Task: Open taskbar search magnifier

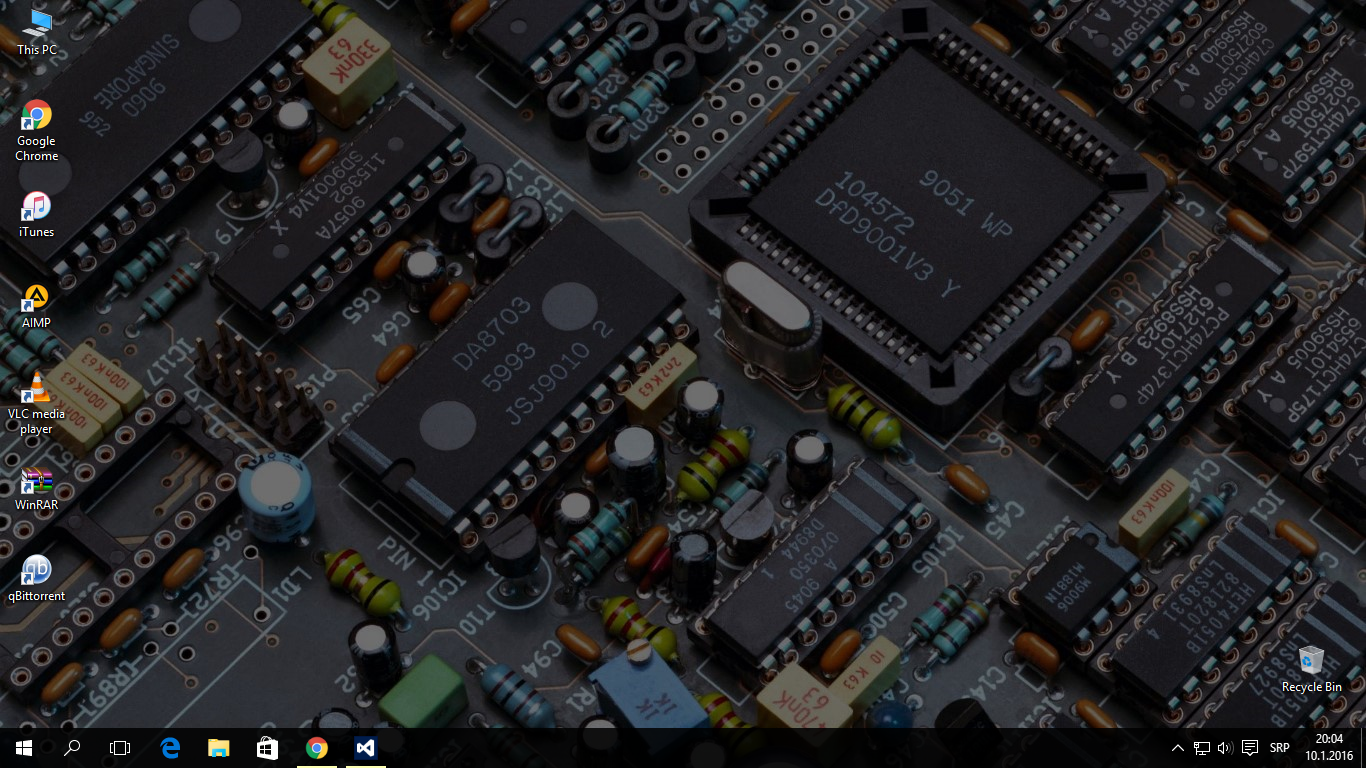Action: click(72, 747)
